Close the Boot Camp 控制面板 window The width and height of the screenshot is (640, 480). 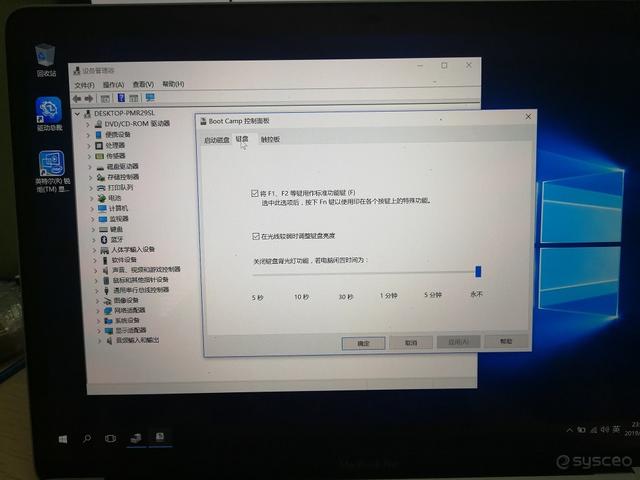pyautogui.click(x=528, y=117)
